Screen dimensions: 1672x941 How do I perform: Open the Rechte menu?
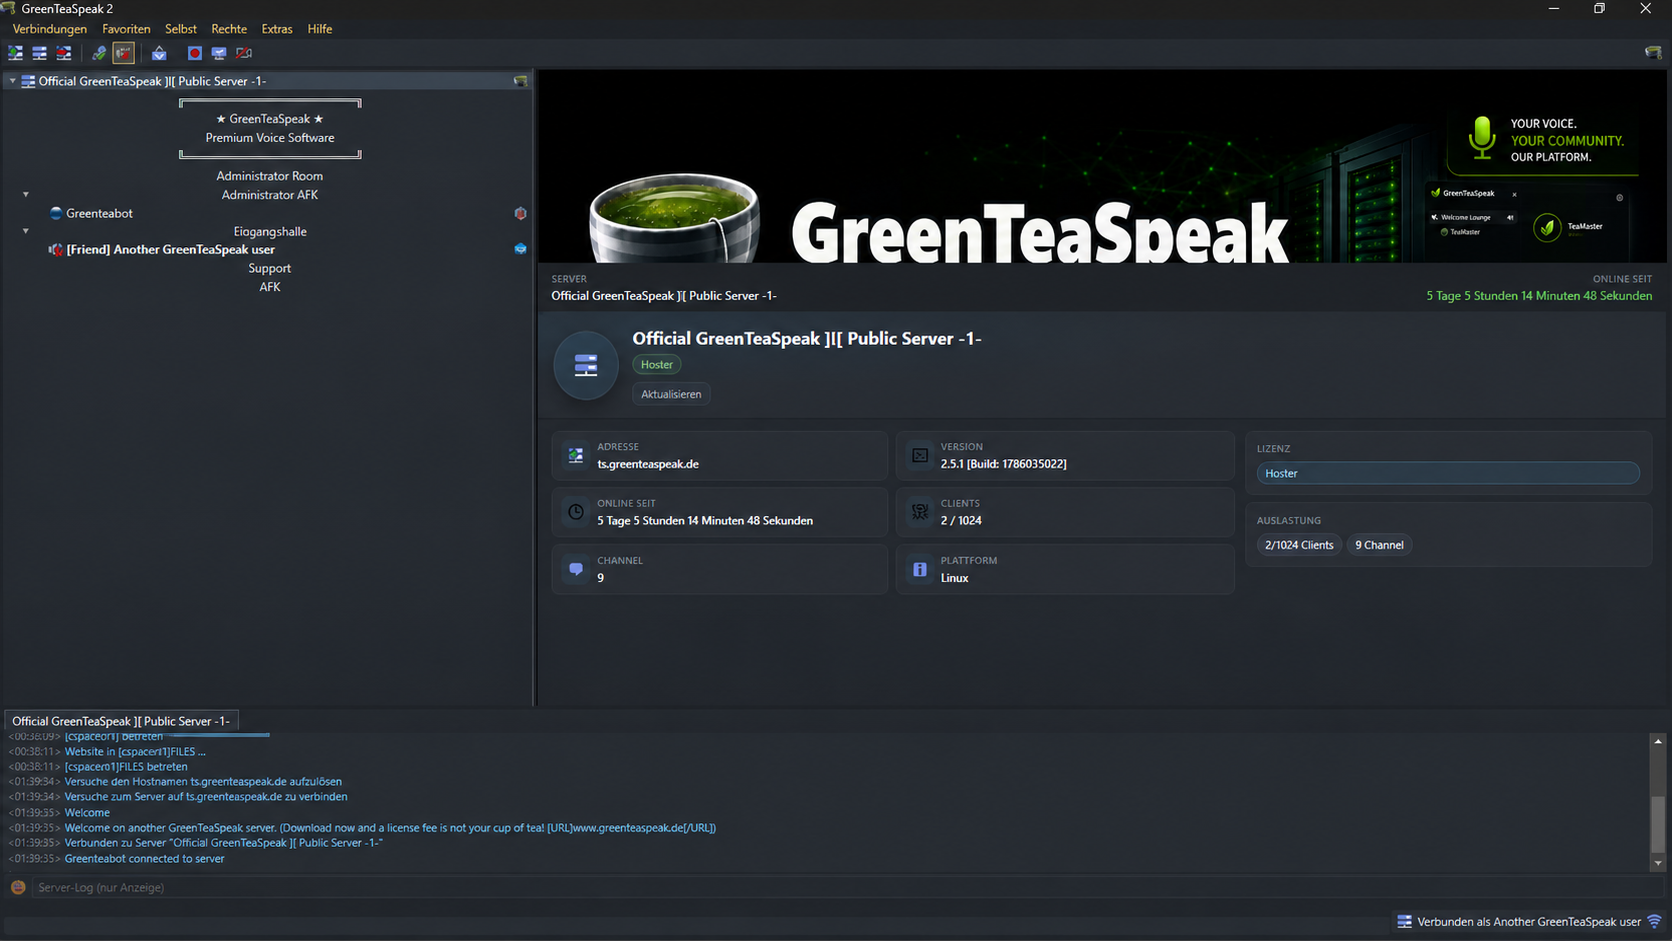click(x=229, y=29)
